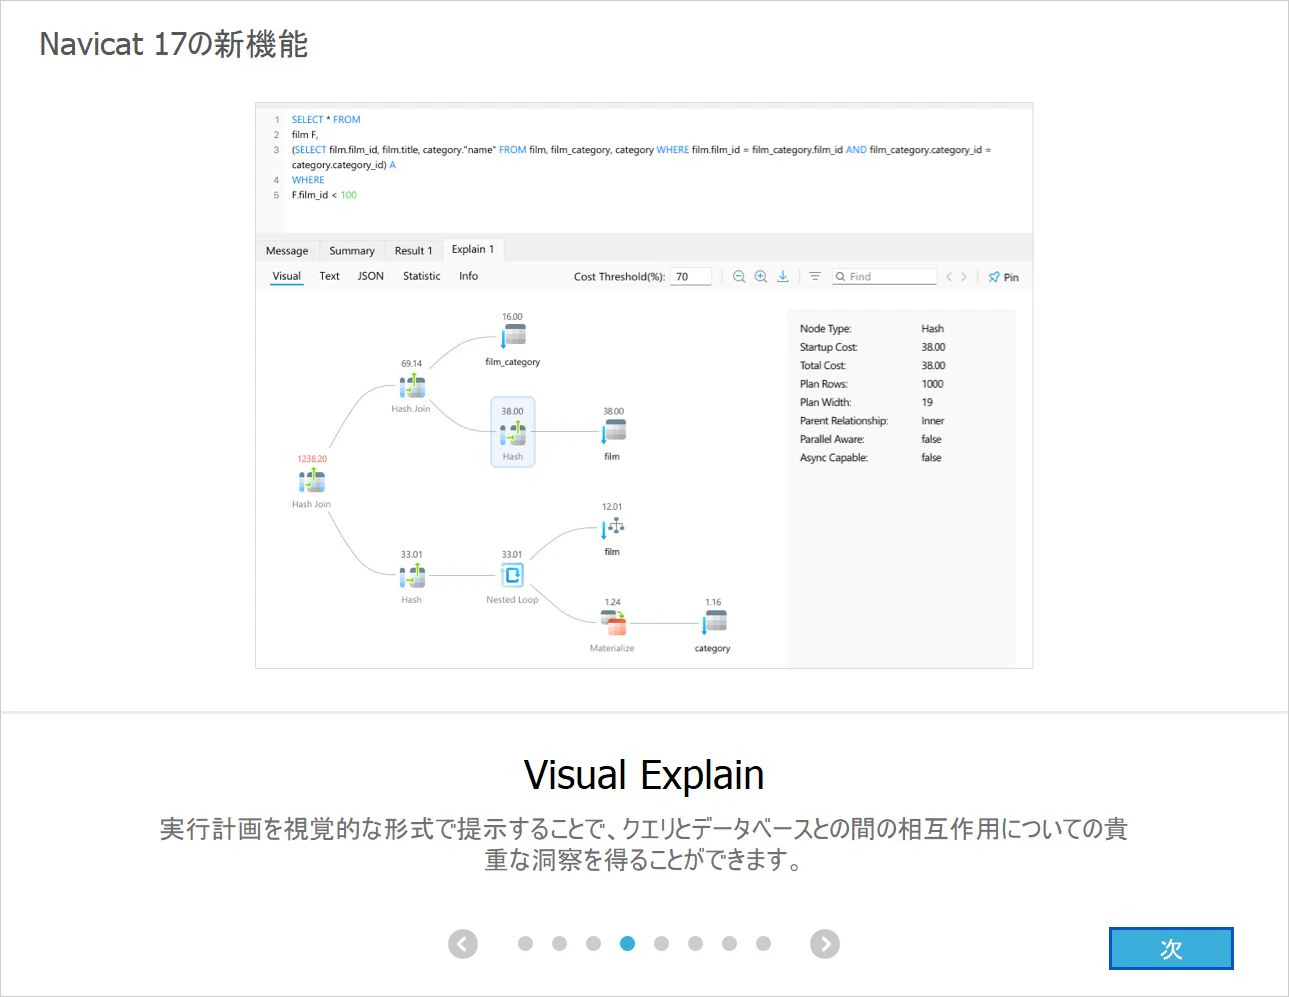
Task: Click the 'Parallel Aware:' property label
Action: point(832,439)
